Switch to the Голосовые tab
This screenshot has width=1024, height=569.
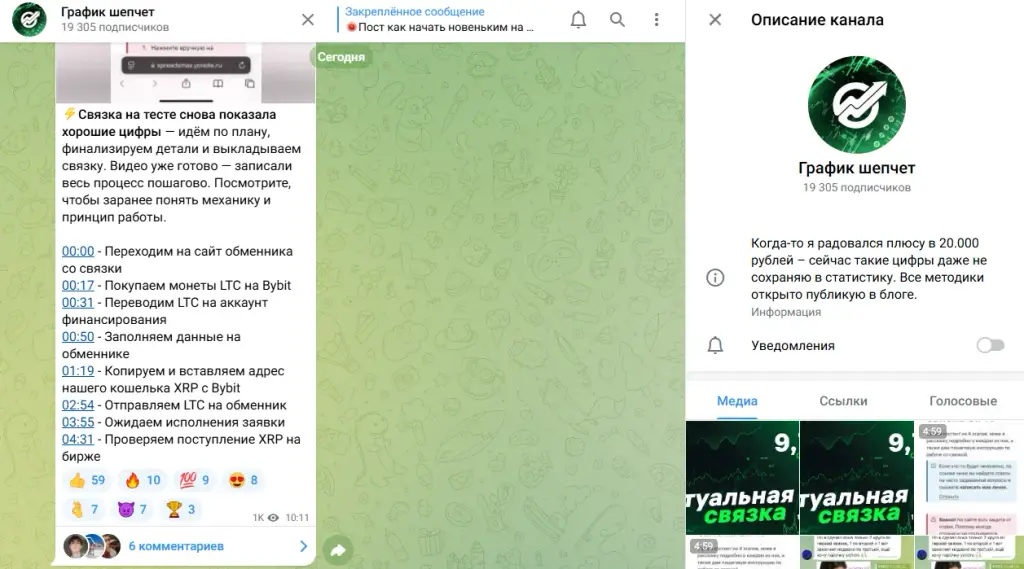[x=963, y=401]
